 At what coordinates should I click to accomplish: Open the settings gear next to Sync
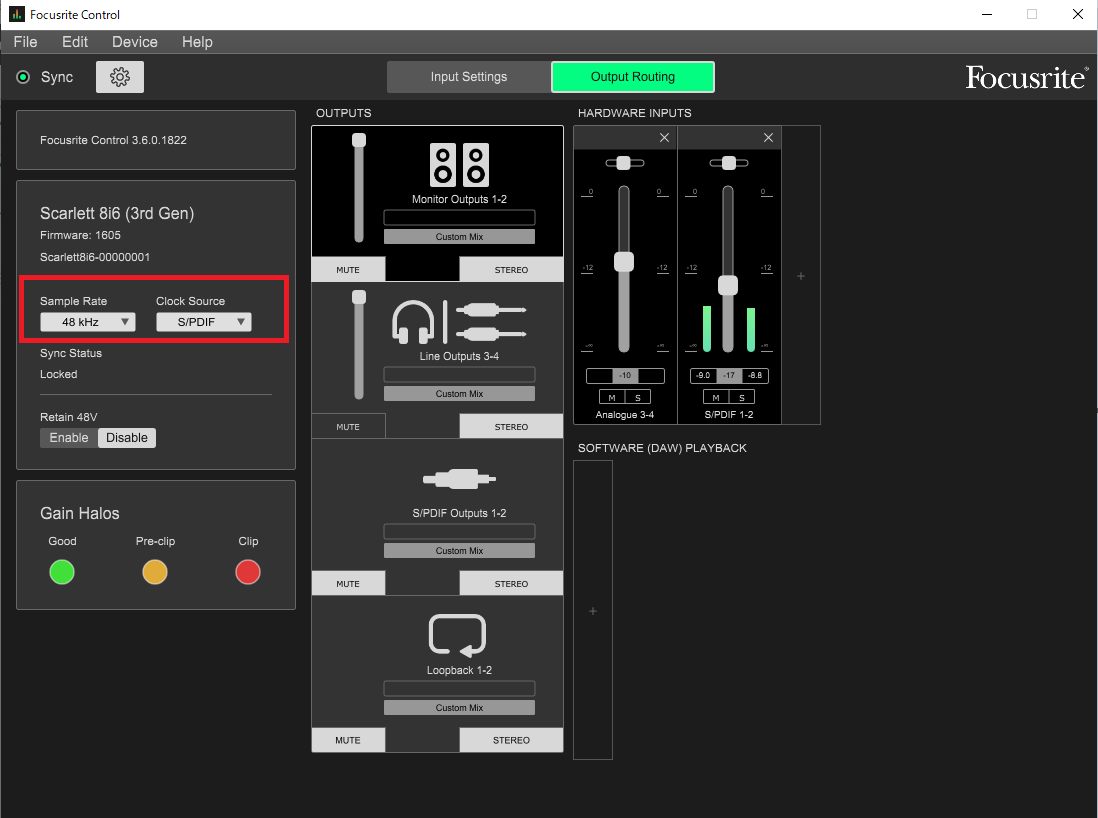point(120,77)
